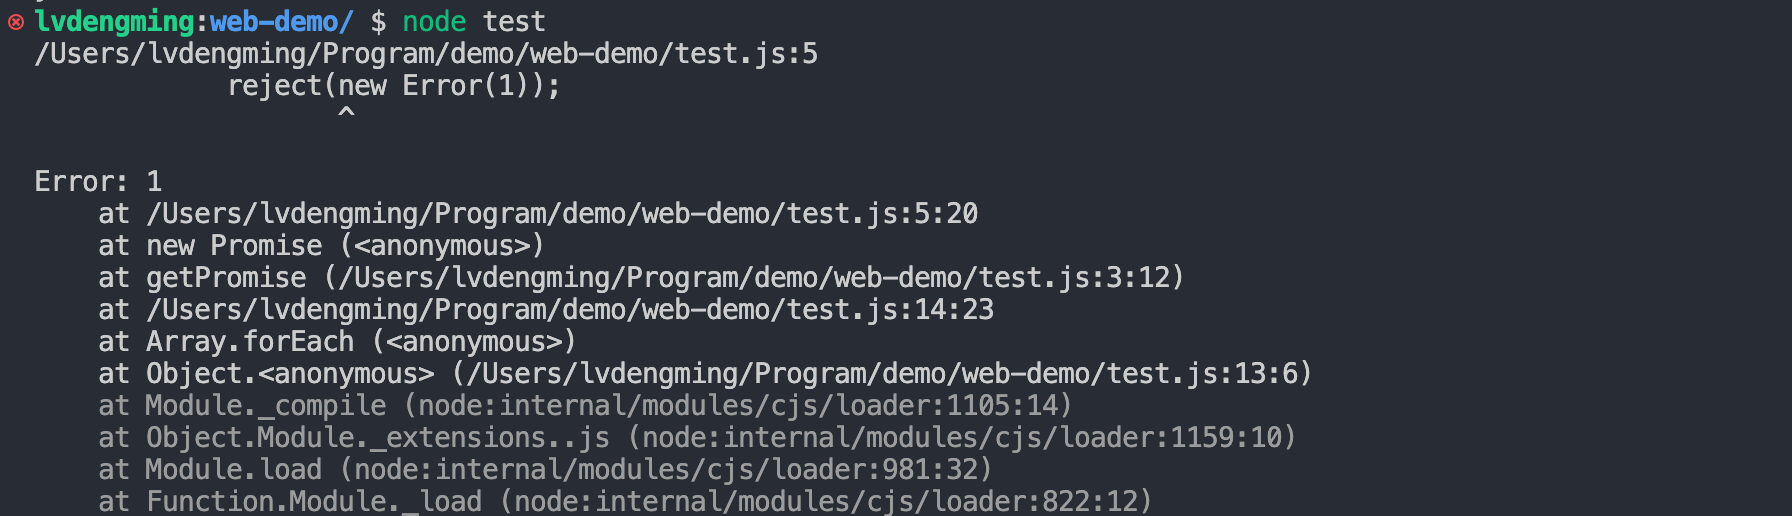
Task: Click the "Error: 1" message line
Action: coord(98,182)
